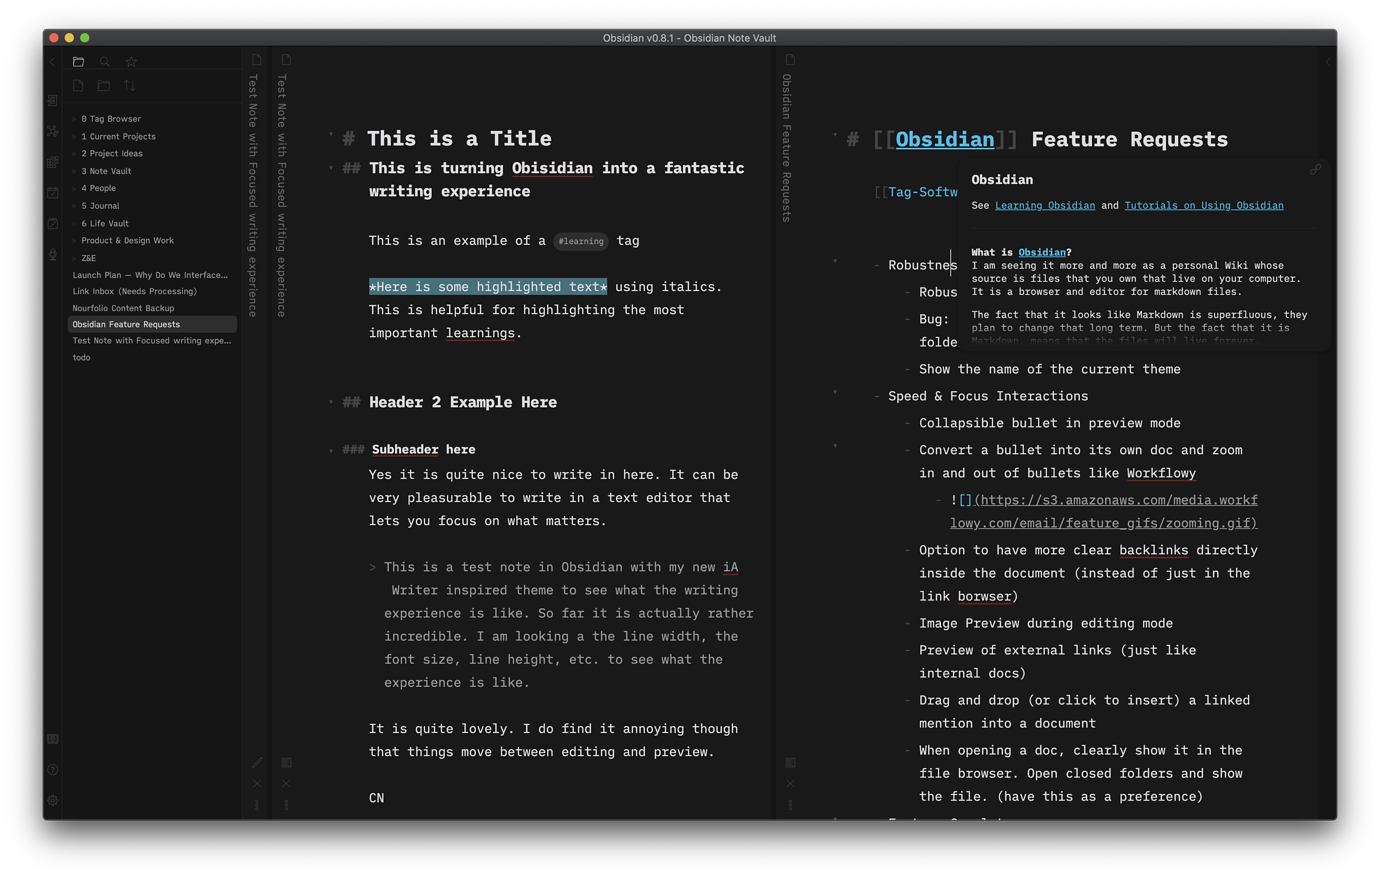Follow the Obsidian link in note title
The image size is (1380, 876).
click(945, 139)
